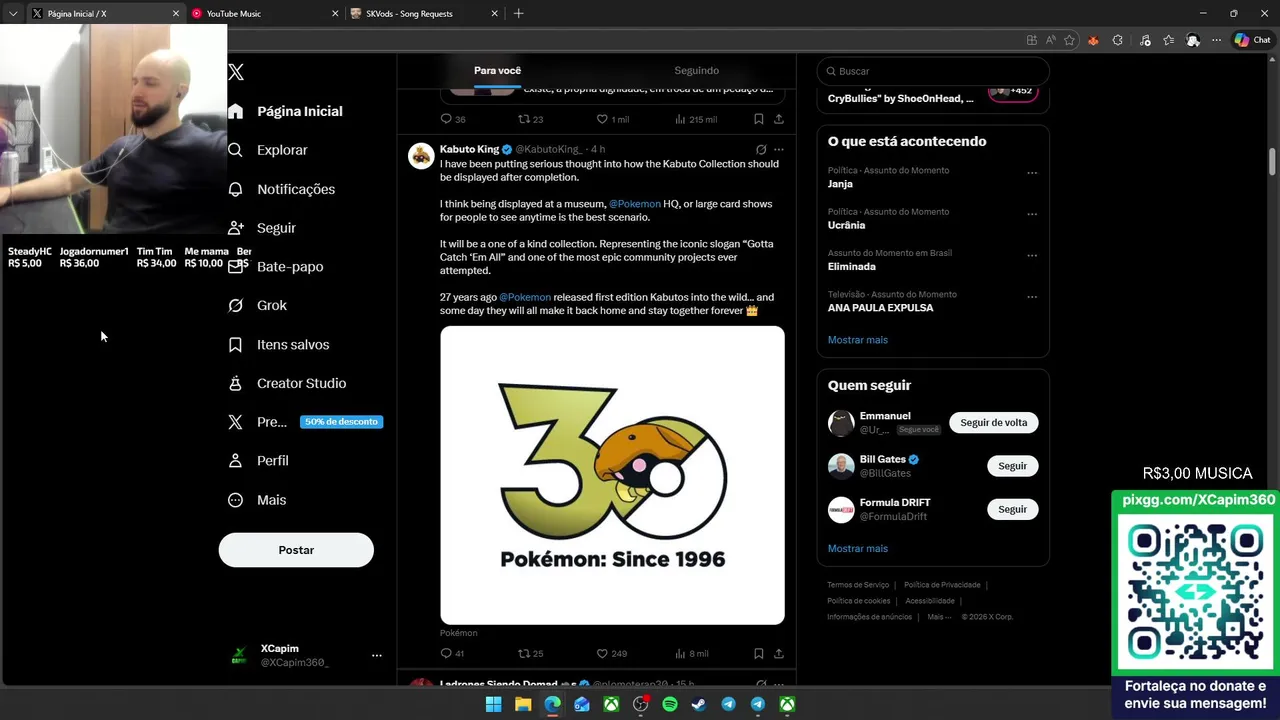Go to Página Inicial in the sidebar
This screenshot has width=1280, height=720.
click(286, 111)
